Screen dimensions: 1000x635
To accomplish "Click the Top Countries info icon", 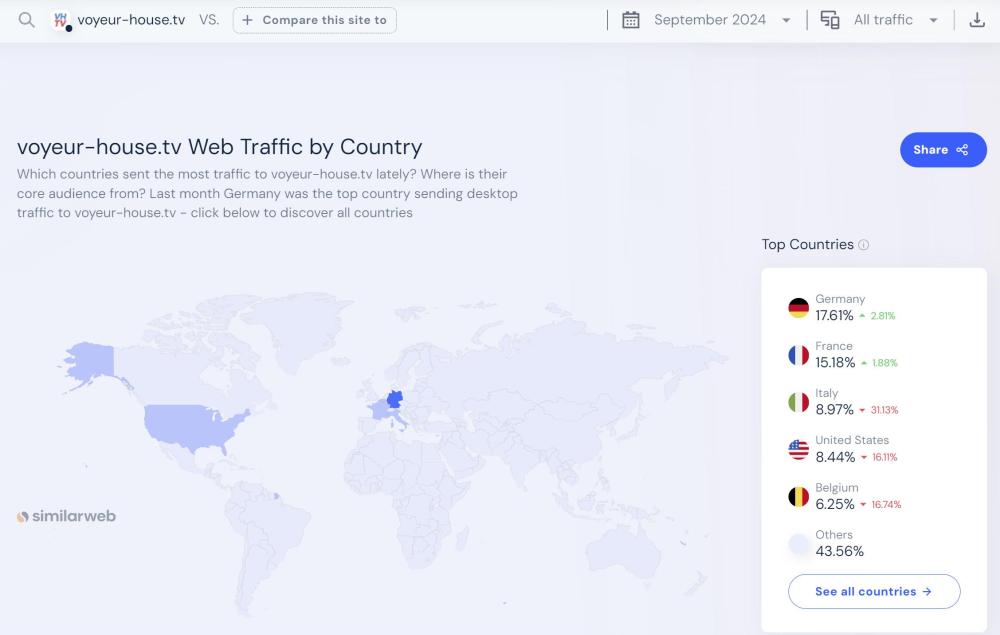I will click(864, 245).
